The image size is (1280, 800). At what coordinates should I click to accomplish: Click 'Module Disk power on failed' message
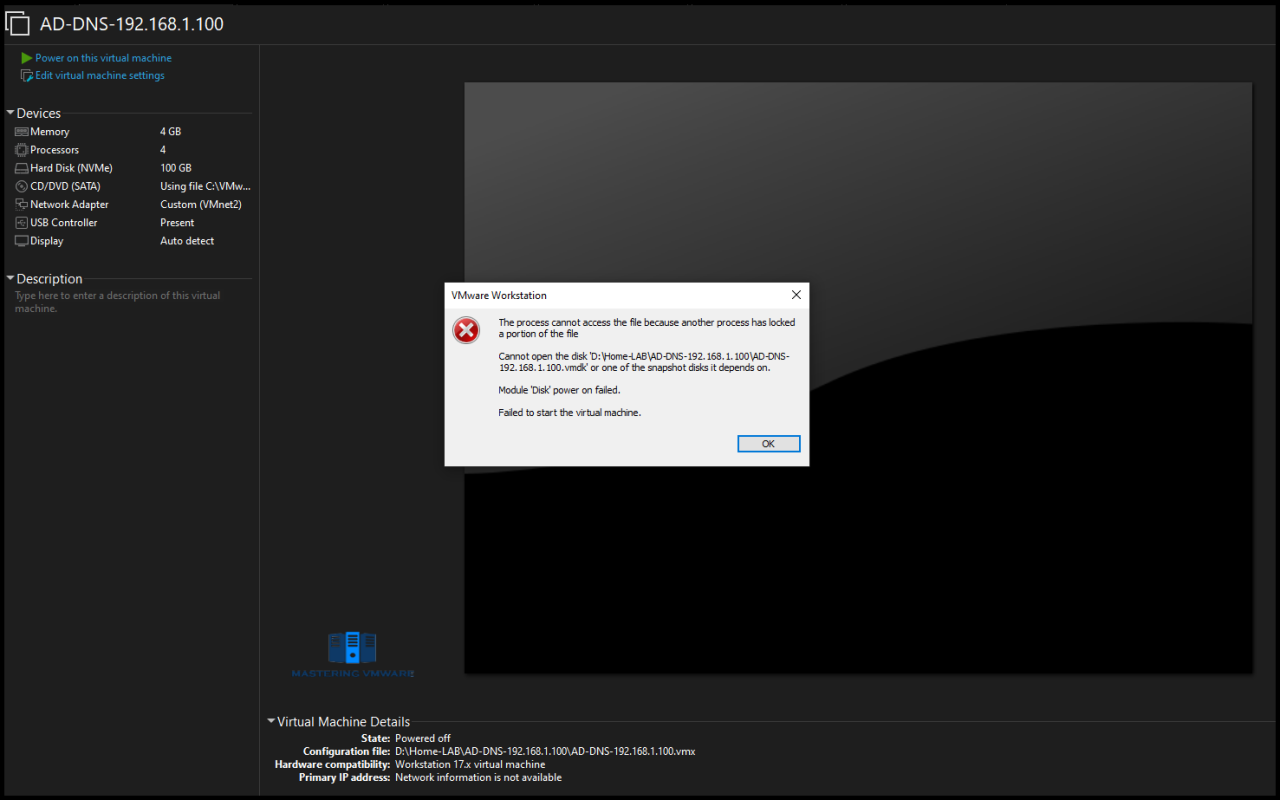coord(560,390)
